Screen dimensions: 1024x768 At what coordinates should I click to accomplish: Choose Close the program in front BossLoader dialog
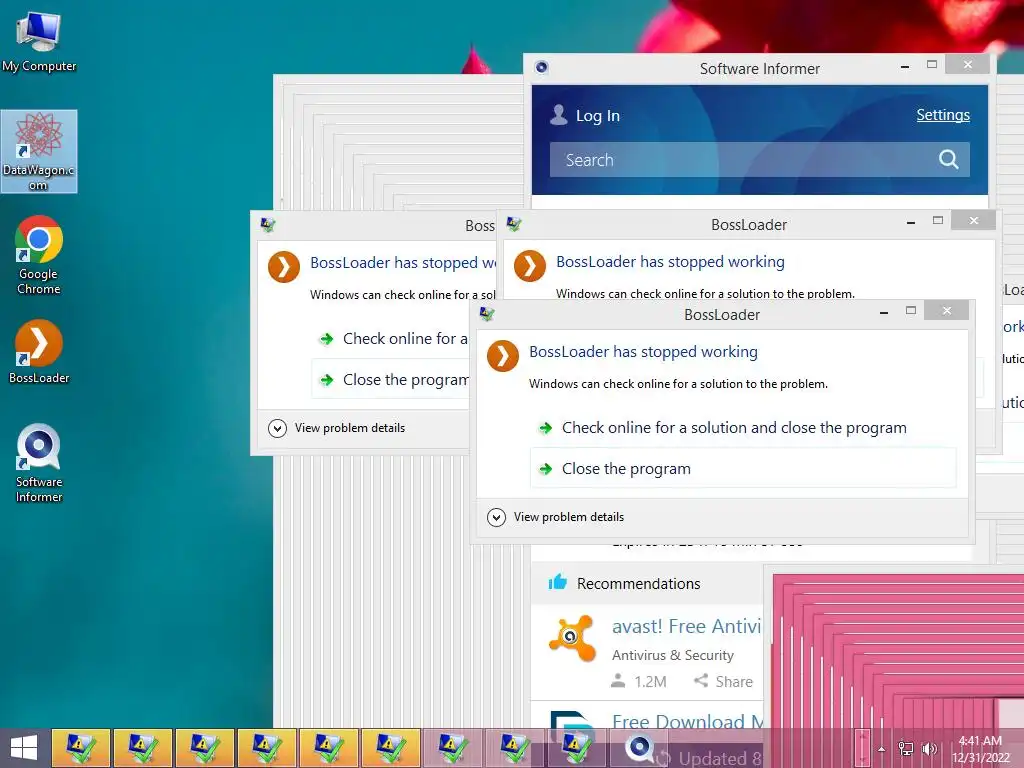pyautogui.click(x=743, y=468)
